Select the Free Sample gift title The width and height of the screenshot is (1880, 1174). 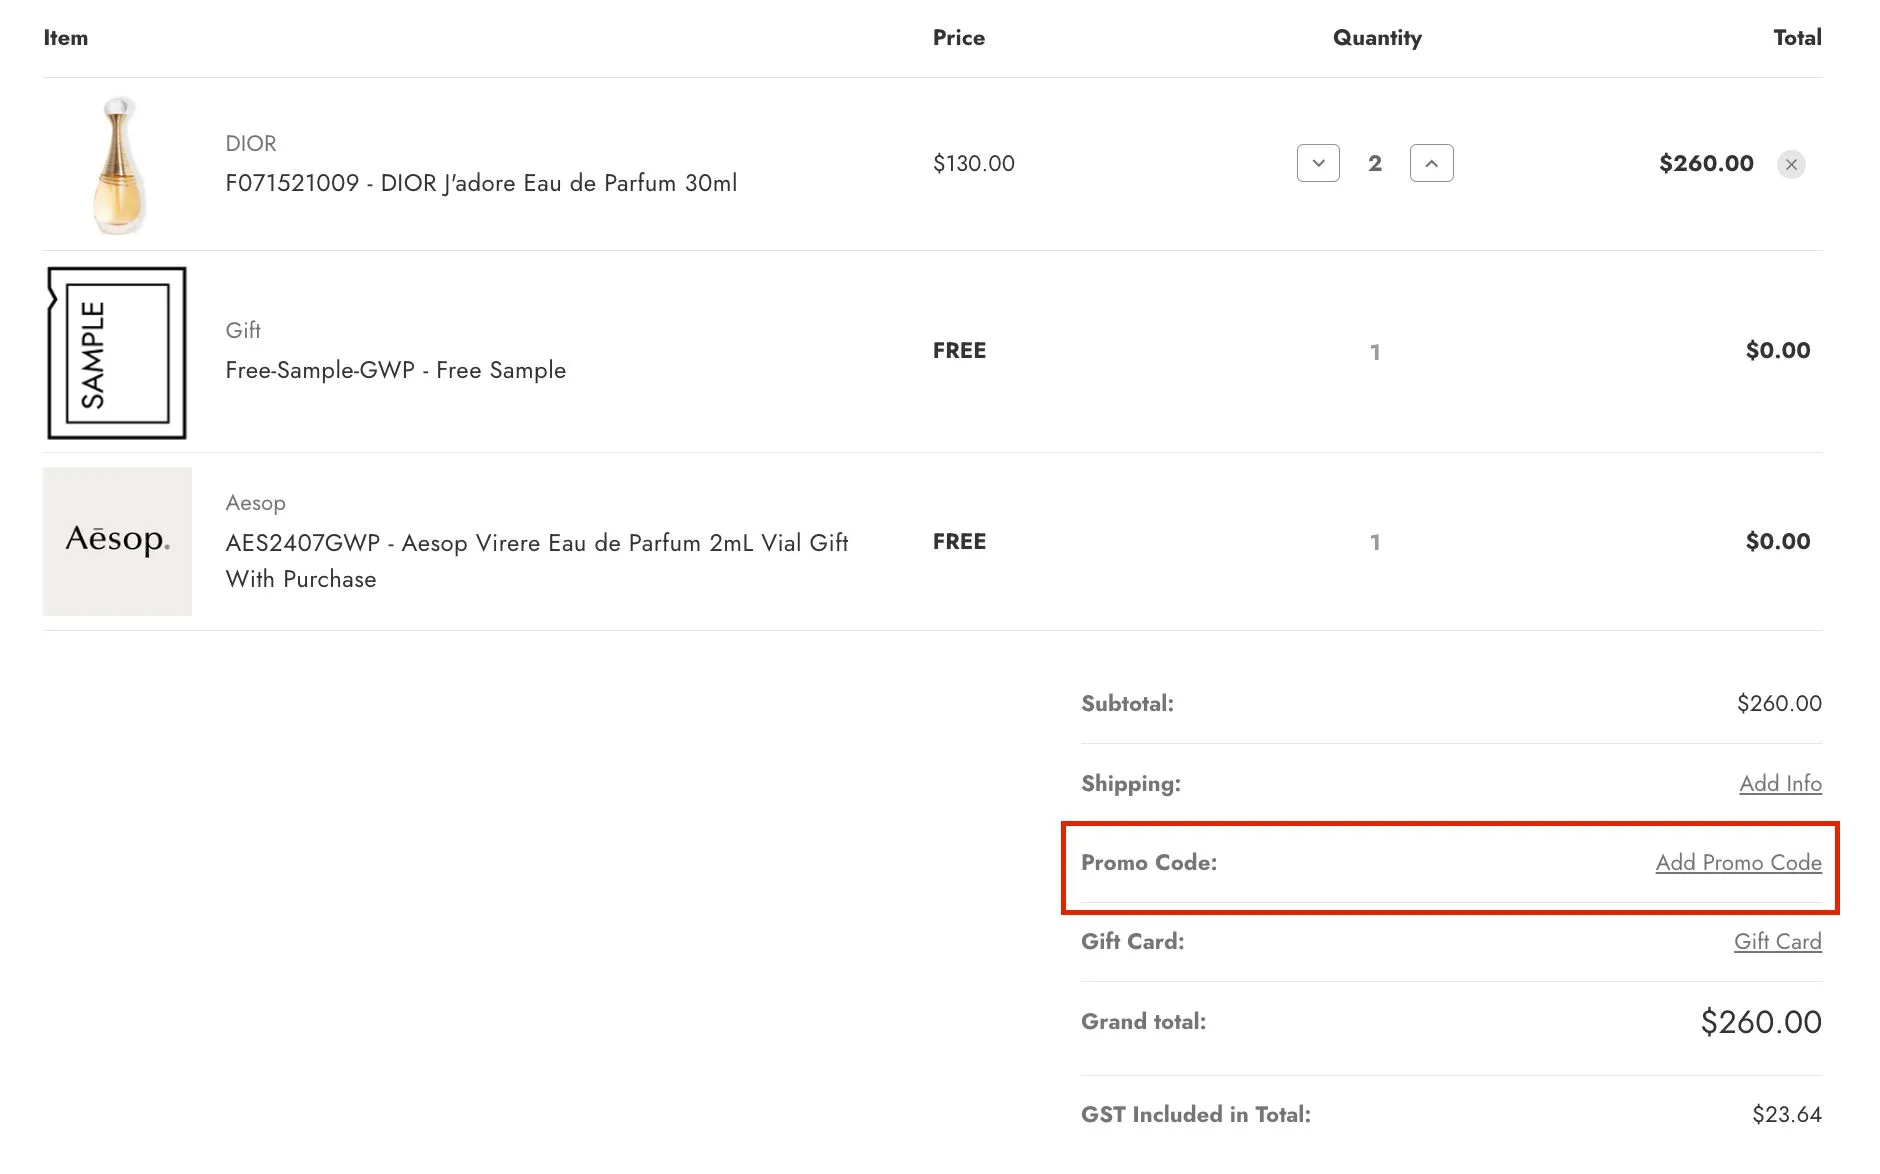point(395,370)
